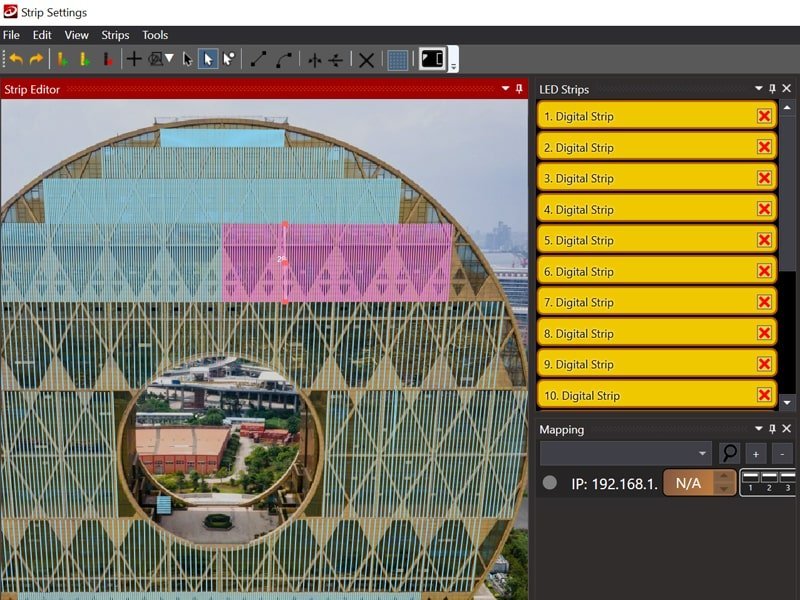This screenshot has height=600, width=800.
Task: Click the dark red strip icon in toolbar
Action: coord(108,60)
